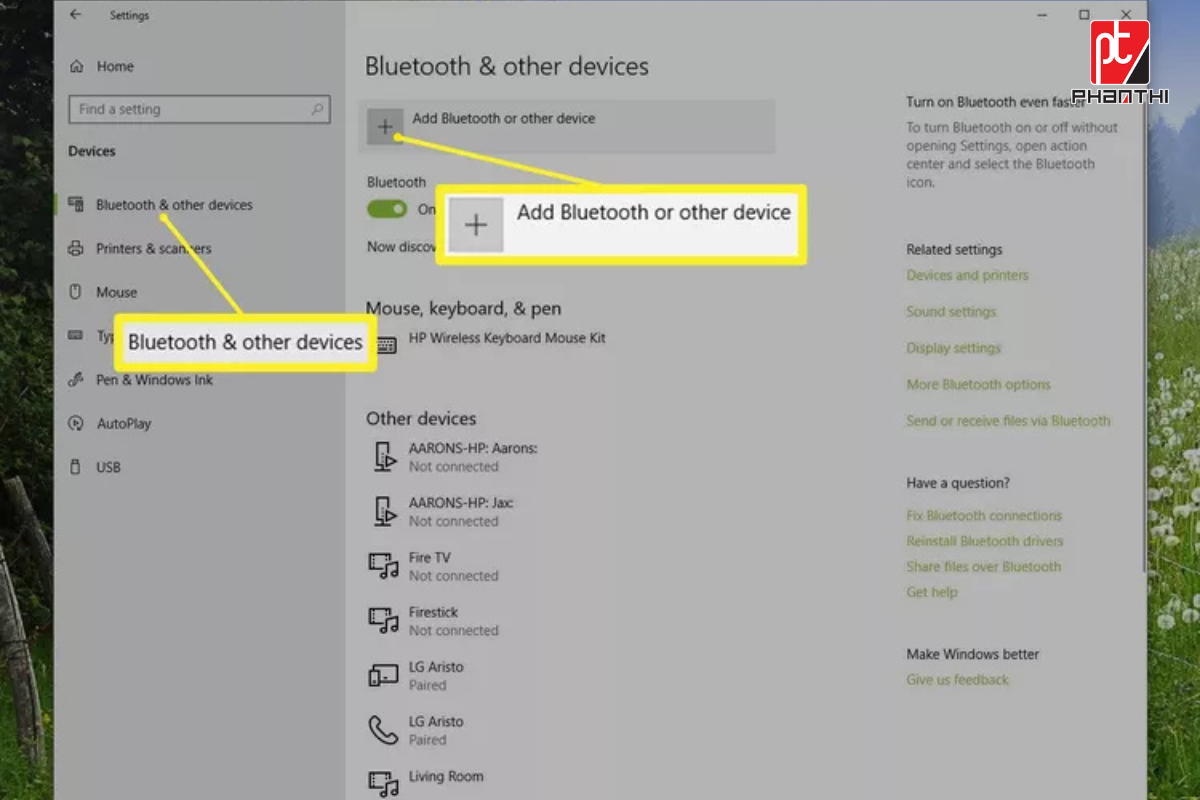
Task: Click the Home house icon
Action: pos(76,66)
